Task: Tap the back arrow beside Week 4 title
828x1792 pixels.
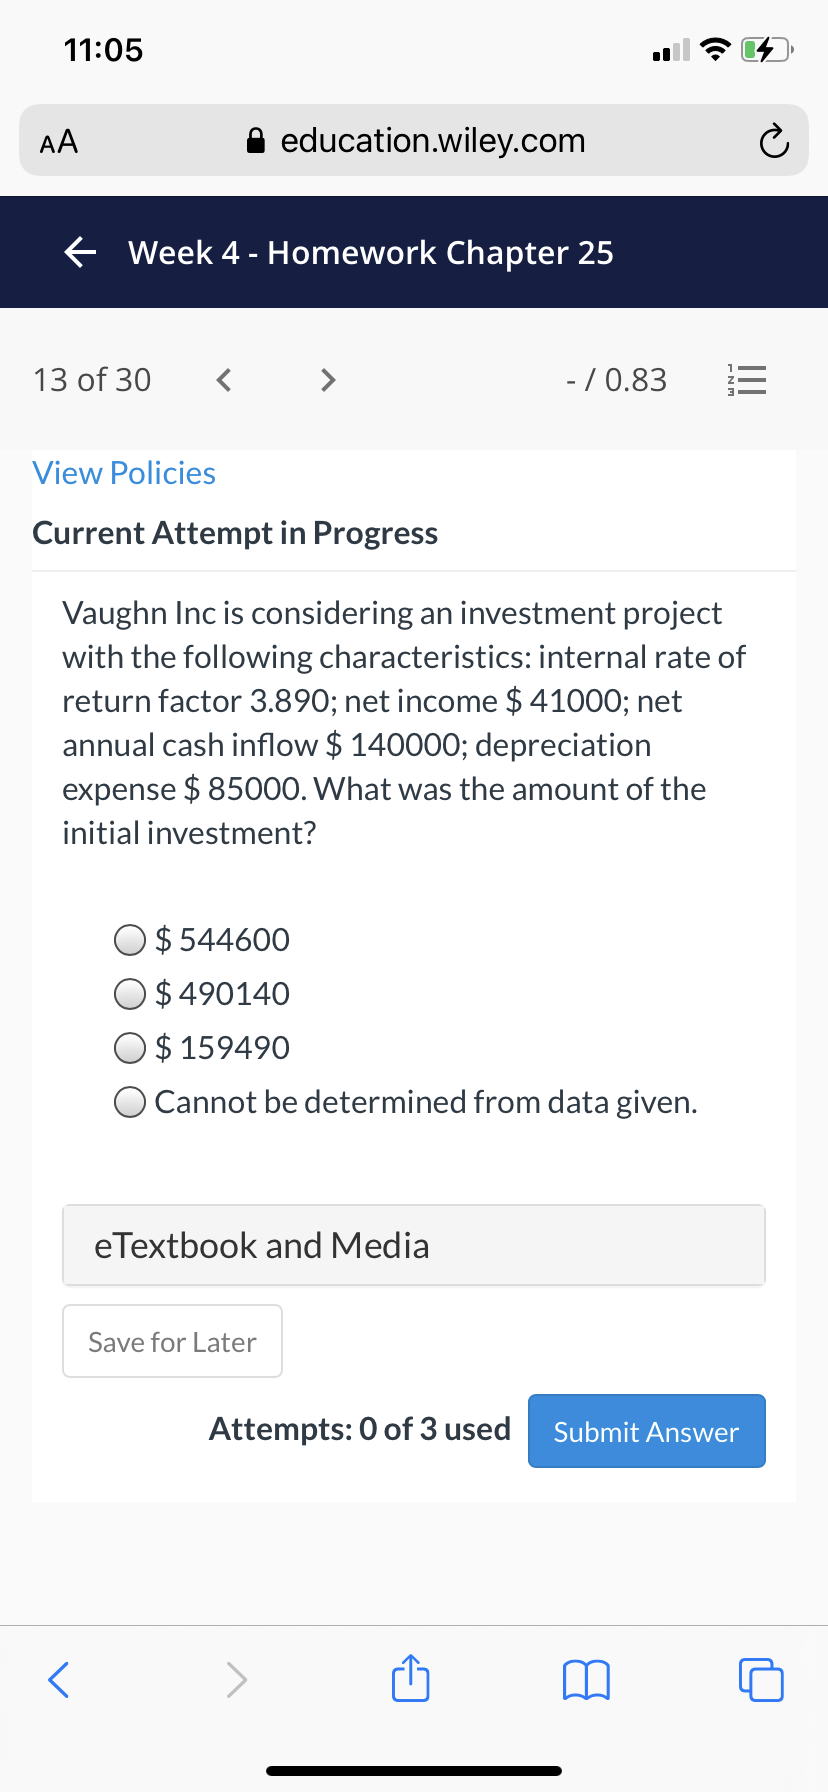Action: [80, 253]
